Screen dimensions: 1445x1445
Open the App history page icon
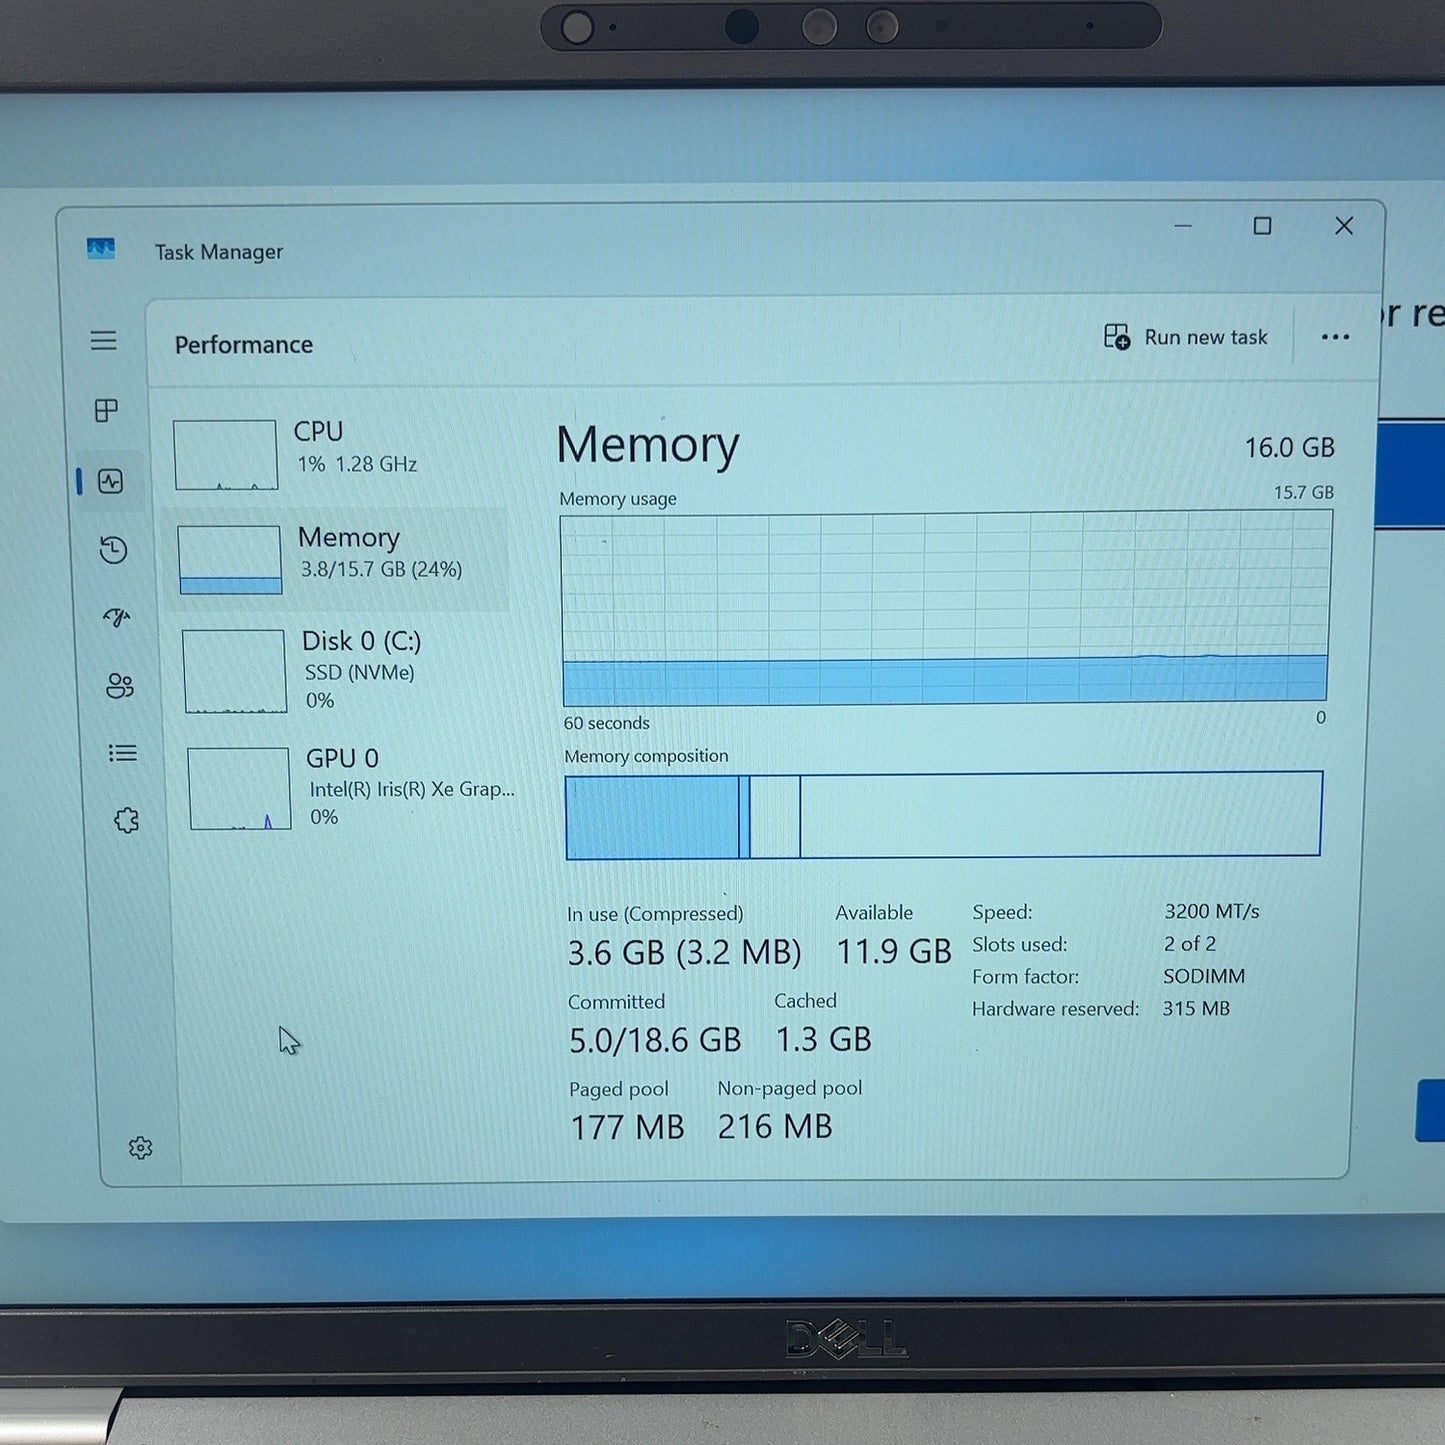(113, 549)
